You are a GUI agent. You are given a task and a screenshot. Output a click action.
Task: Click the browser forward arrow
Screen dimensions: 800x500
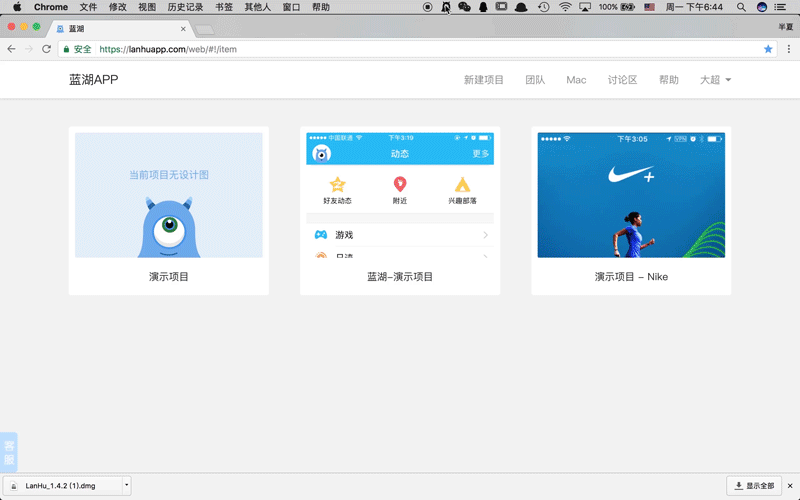(x=29, y=49)
